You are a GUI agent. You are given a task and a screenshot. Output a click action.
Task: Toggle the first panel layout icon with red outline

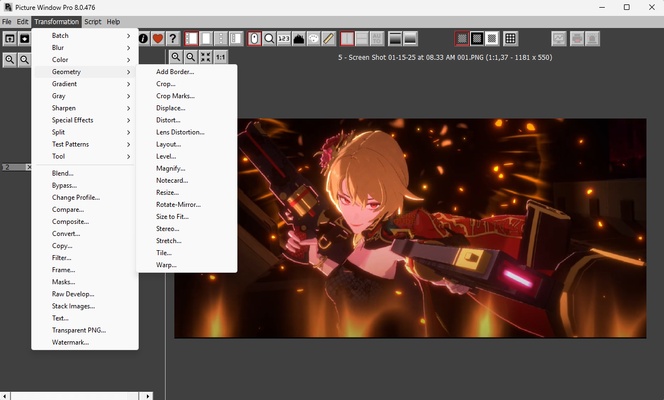coord(191,39)
